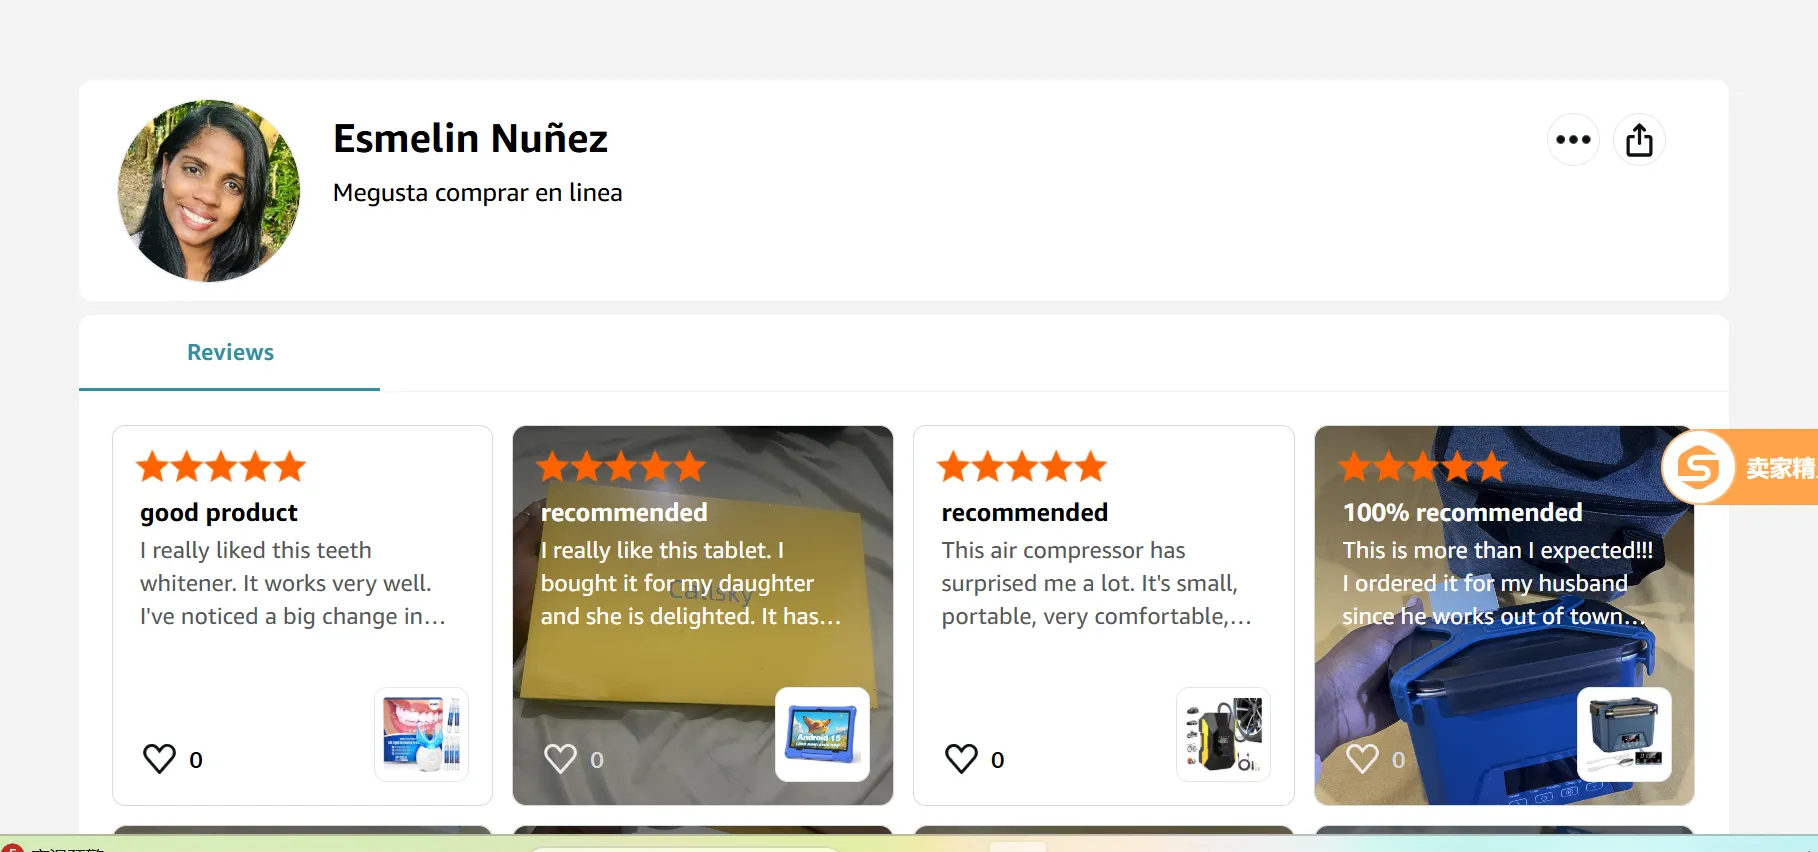Viewport: 1818px width, 852px height.
Task: Like the air compressor review heart
Action: (961, 759)
